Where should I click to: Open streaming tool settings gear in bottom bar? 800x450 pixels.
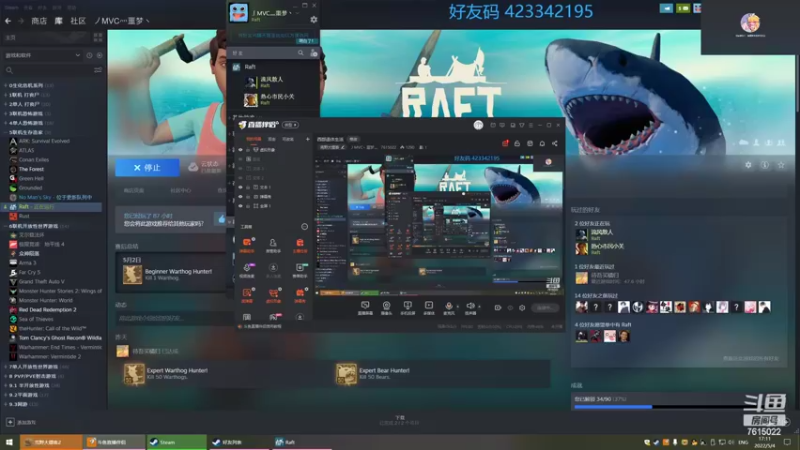coord(522,308)
